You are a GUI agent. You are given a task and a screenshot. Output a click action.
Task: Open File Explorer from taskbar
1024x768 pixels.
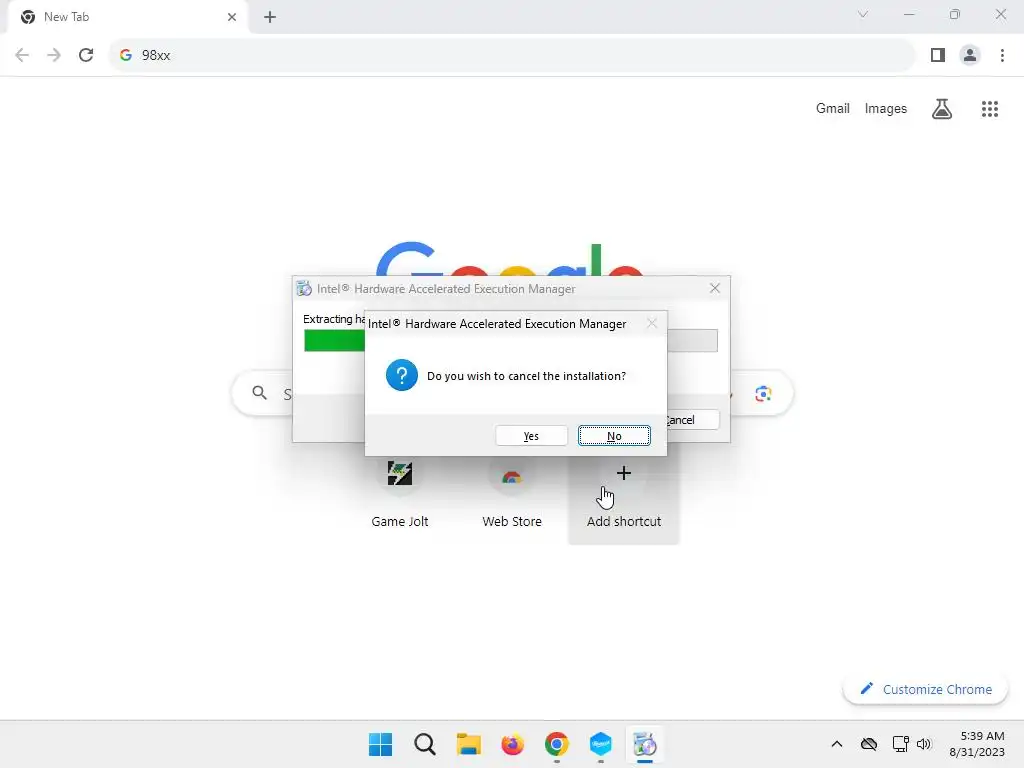click(468, 744)
